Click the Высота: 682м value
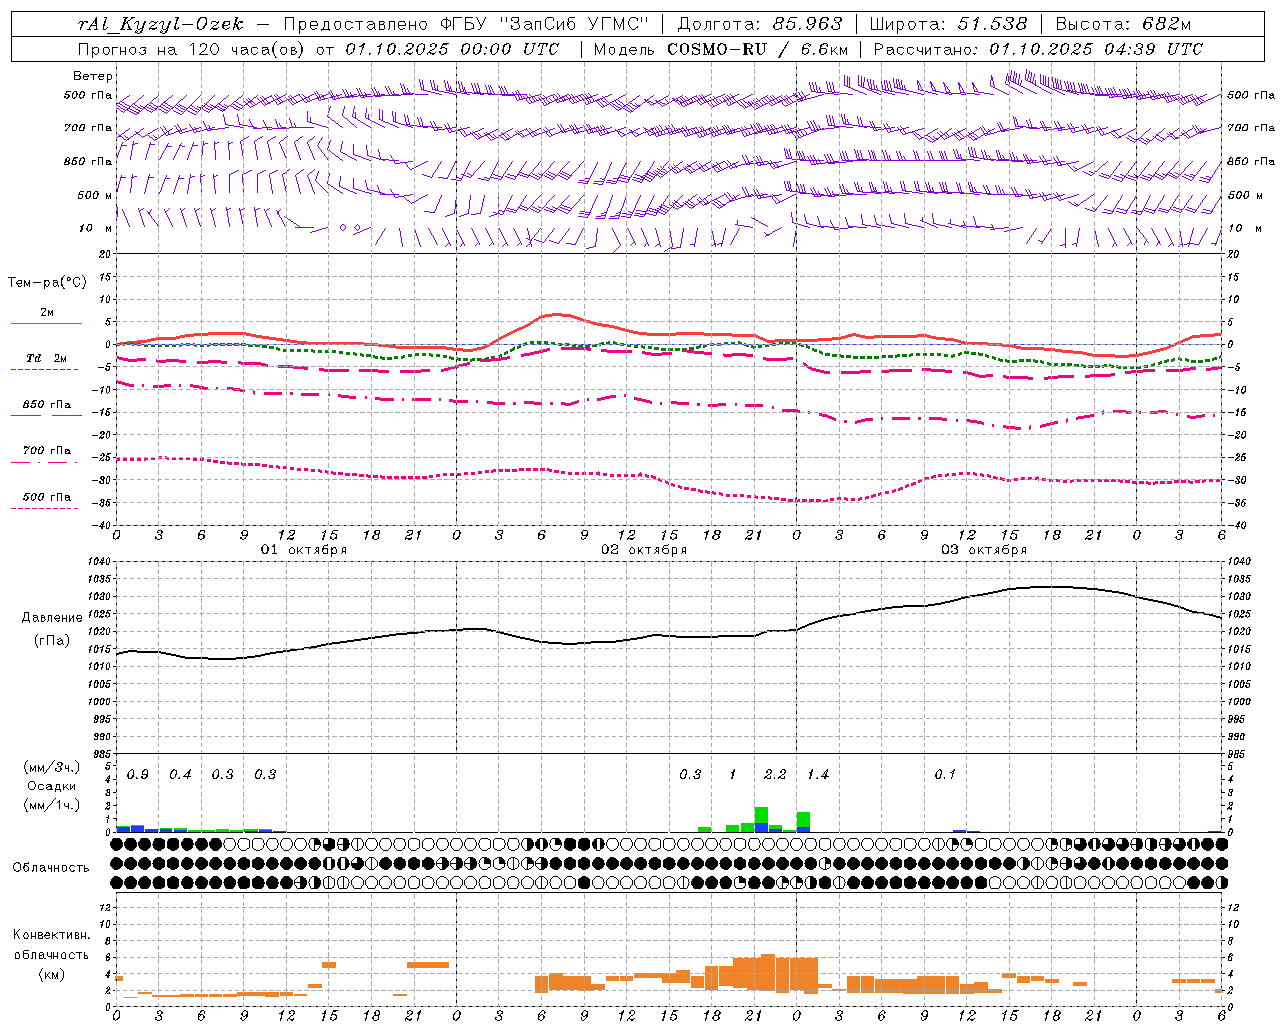1280x1024 pixels. (1123, 24)
